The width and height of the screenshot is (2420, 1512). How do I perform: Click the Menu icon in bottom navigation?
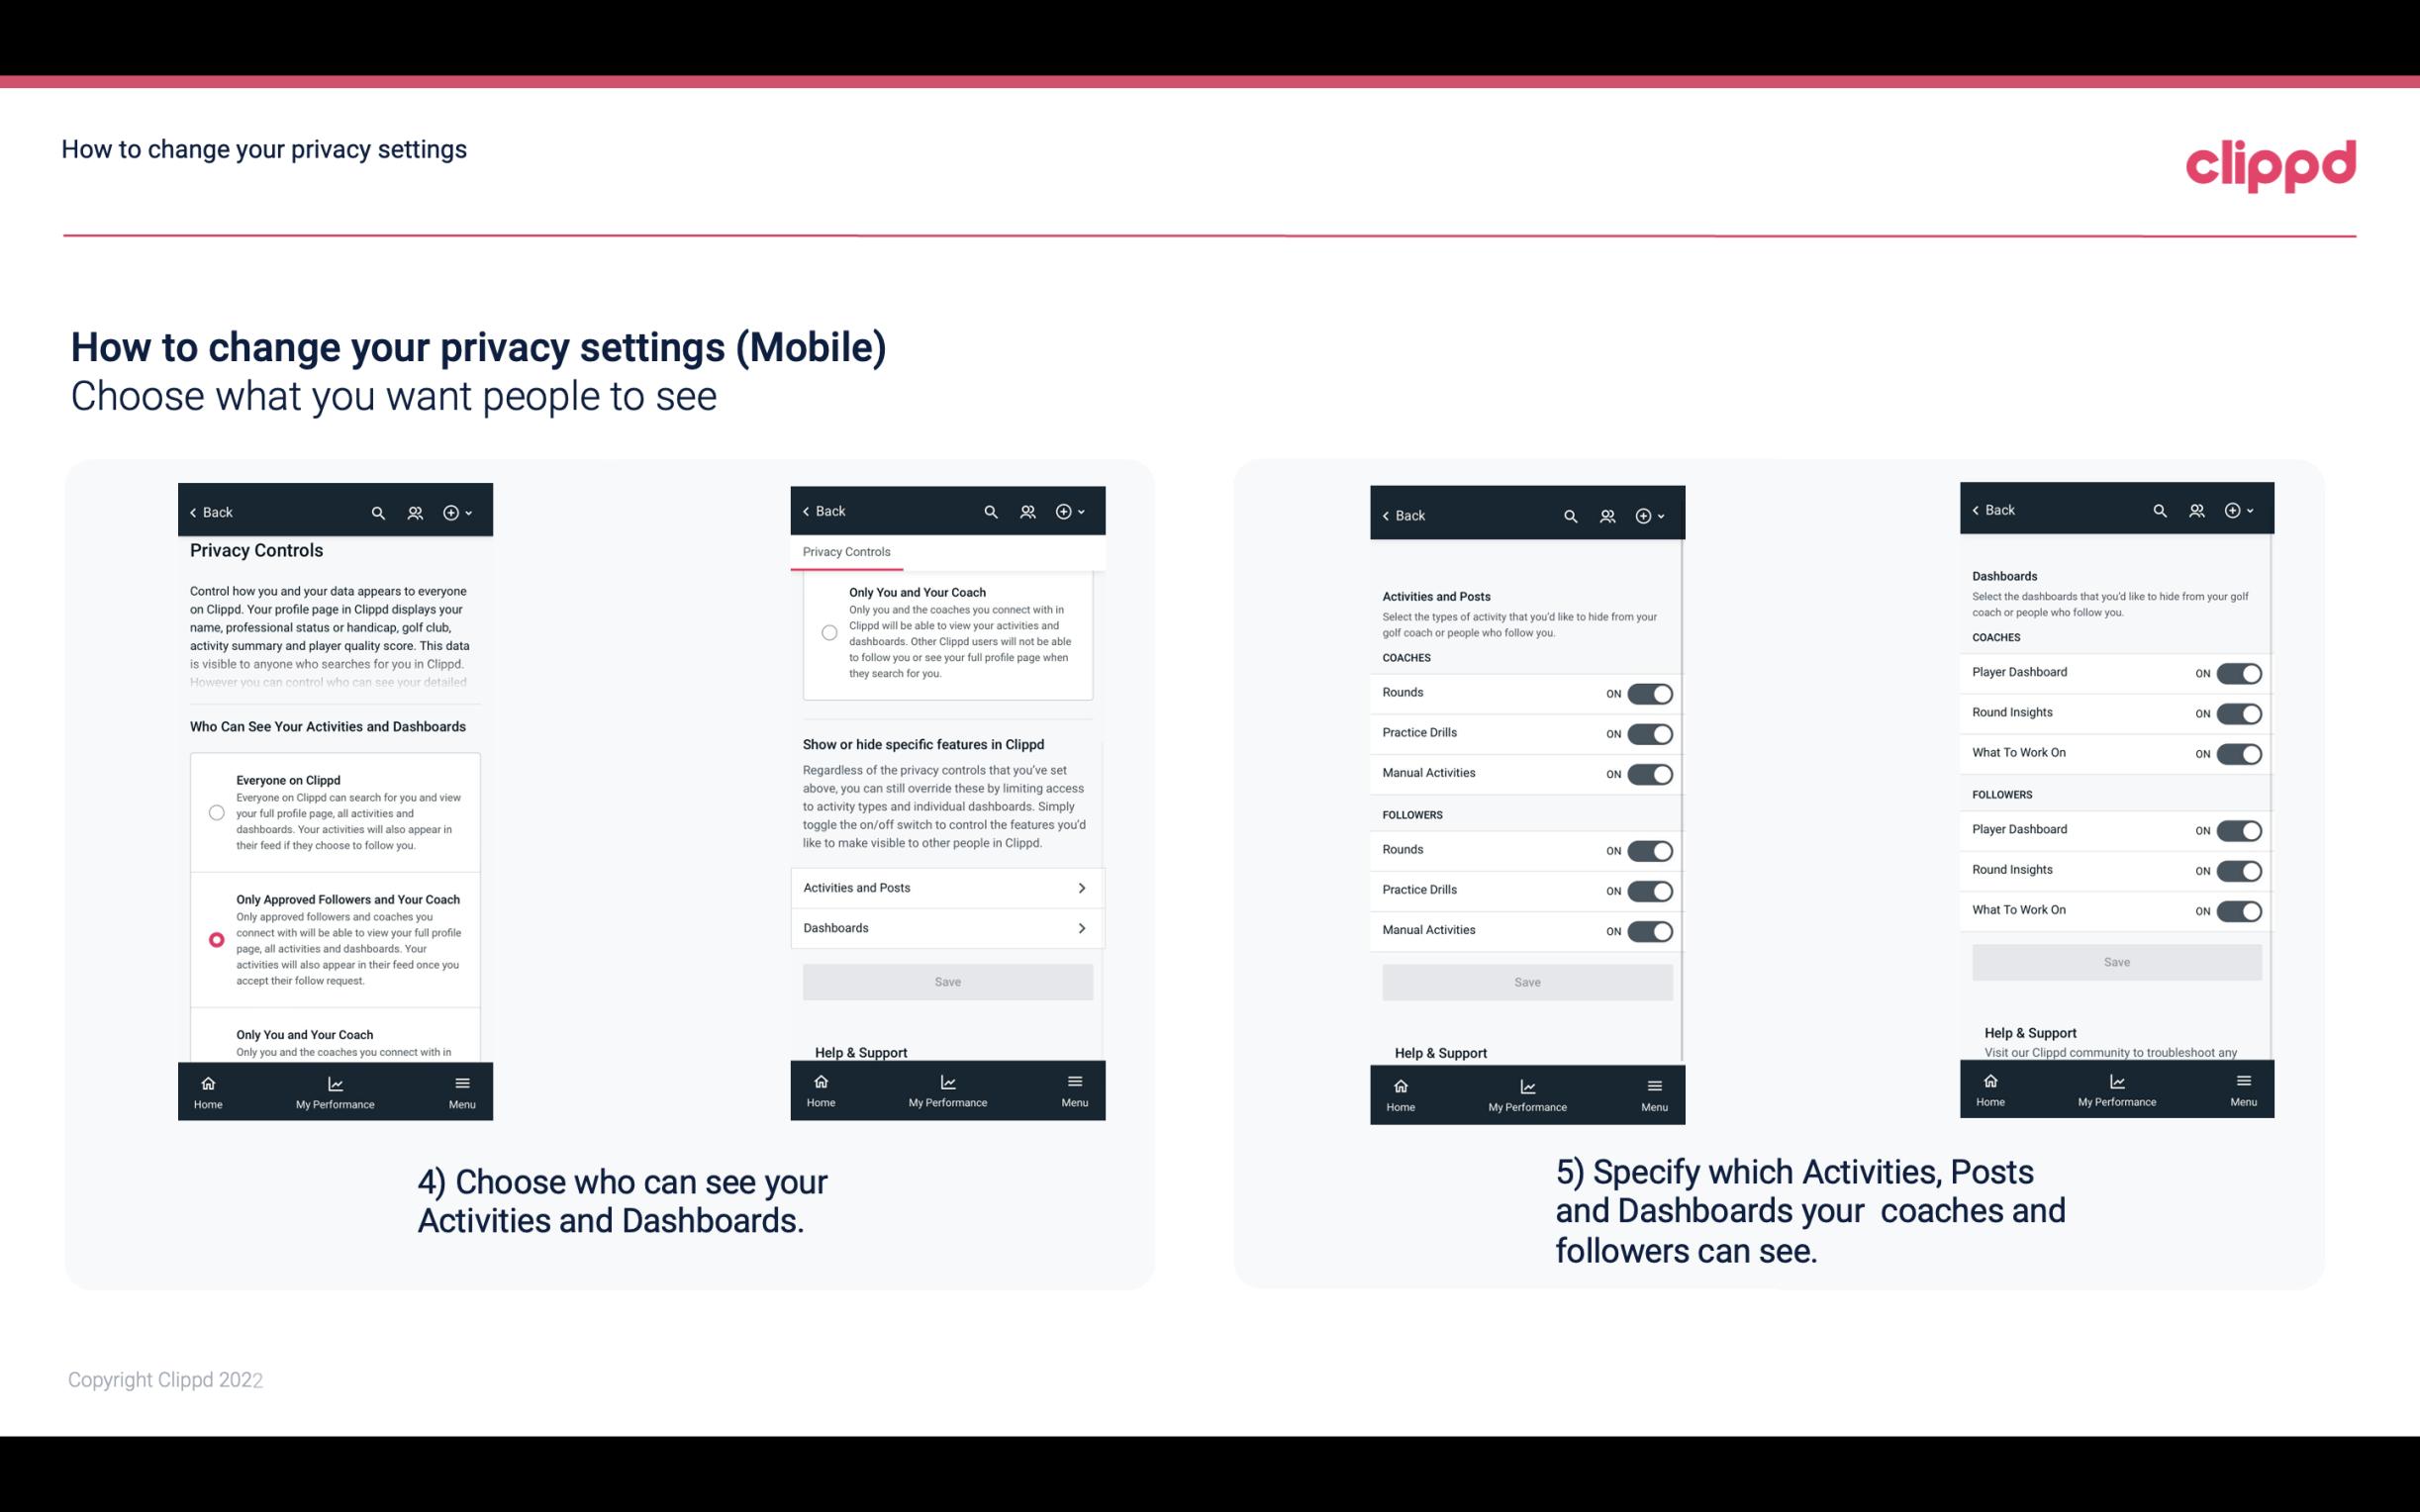461,1084
